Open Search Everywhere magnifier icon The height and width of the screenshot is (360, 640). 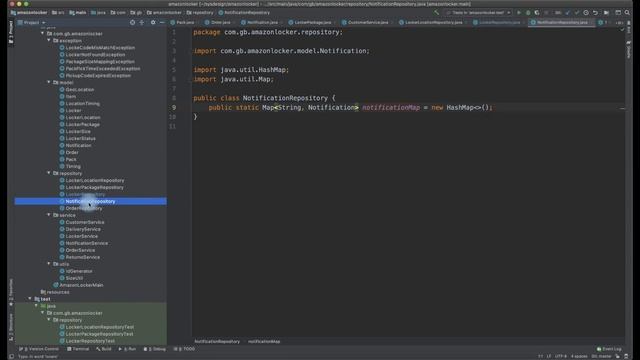click(x=627, y=13)
